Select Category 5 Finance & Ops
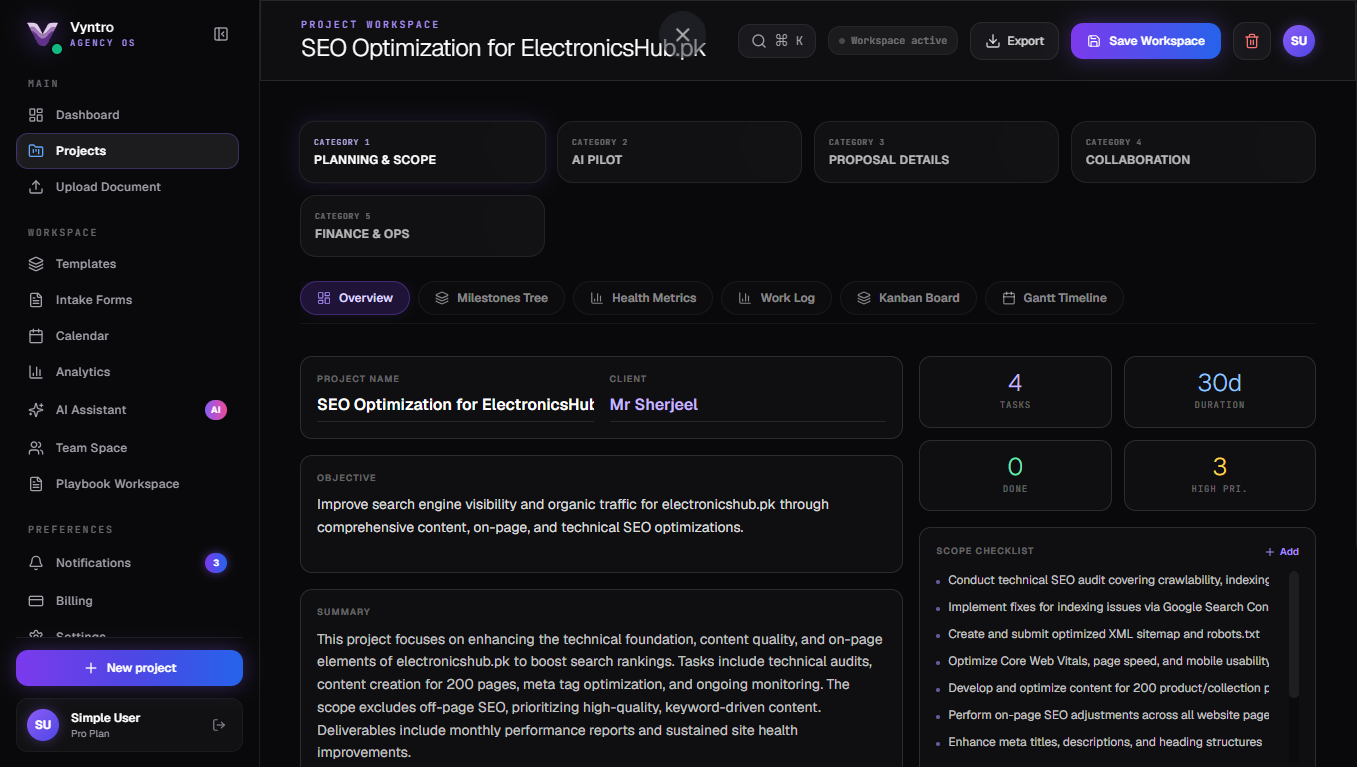Image resolution: width=1357 pixels, height=767 pixels. click(422, 226)
